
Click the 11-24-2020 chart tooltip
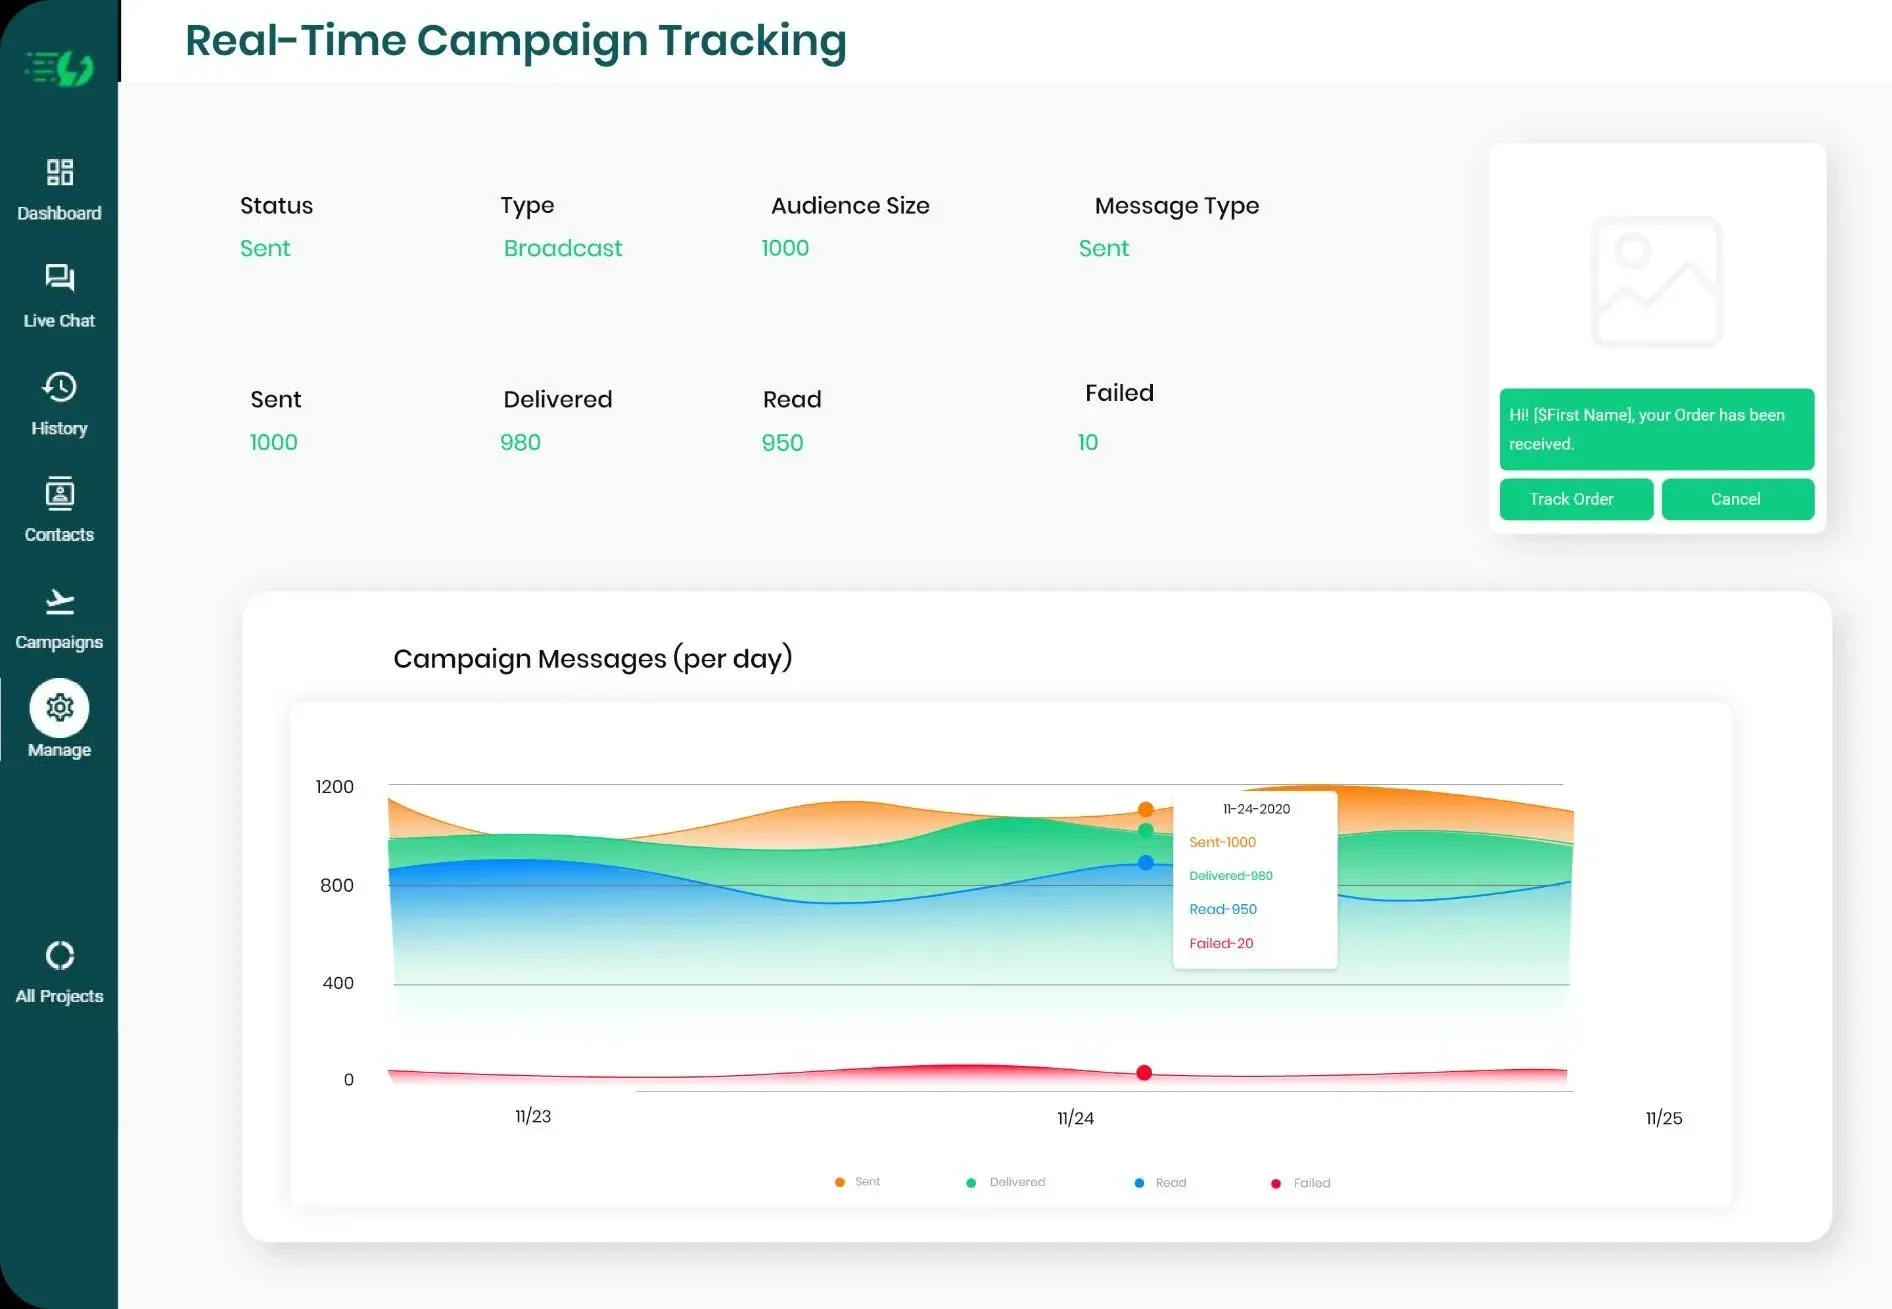tap(1255, 880)
